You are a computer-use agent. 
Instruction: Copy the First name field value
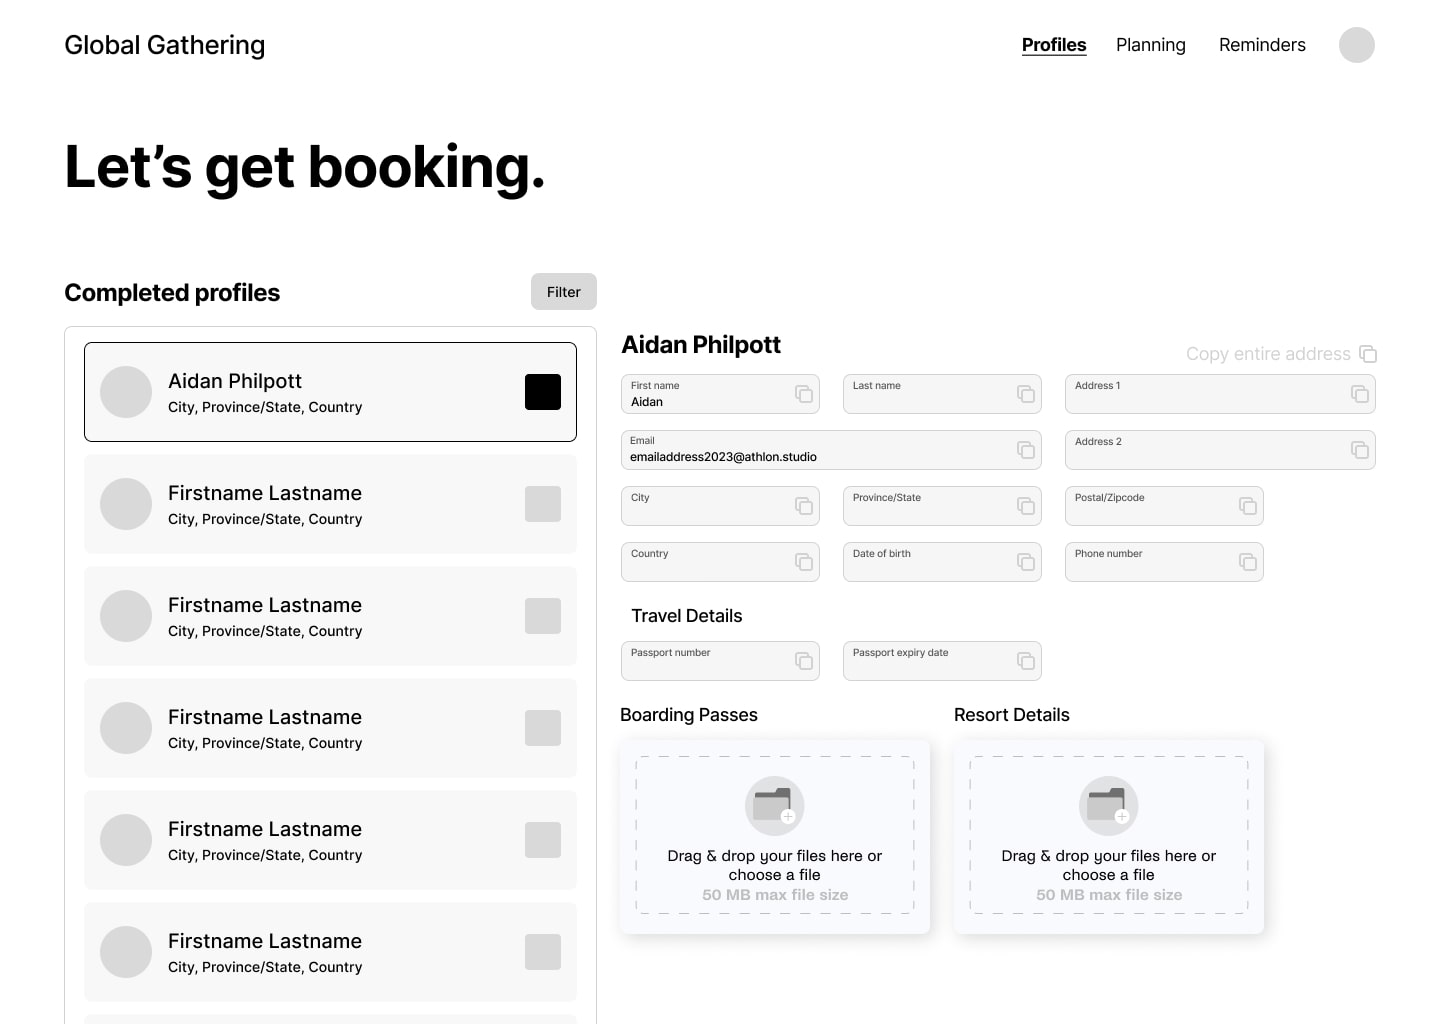(x=804, y=394)
